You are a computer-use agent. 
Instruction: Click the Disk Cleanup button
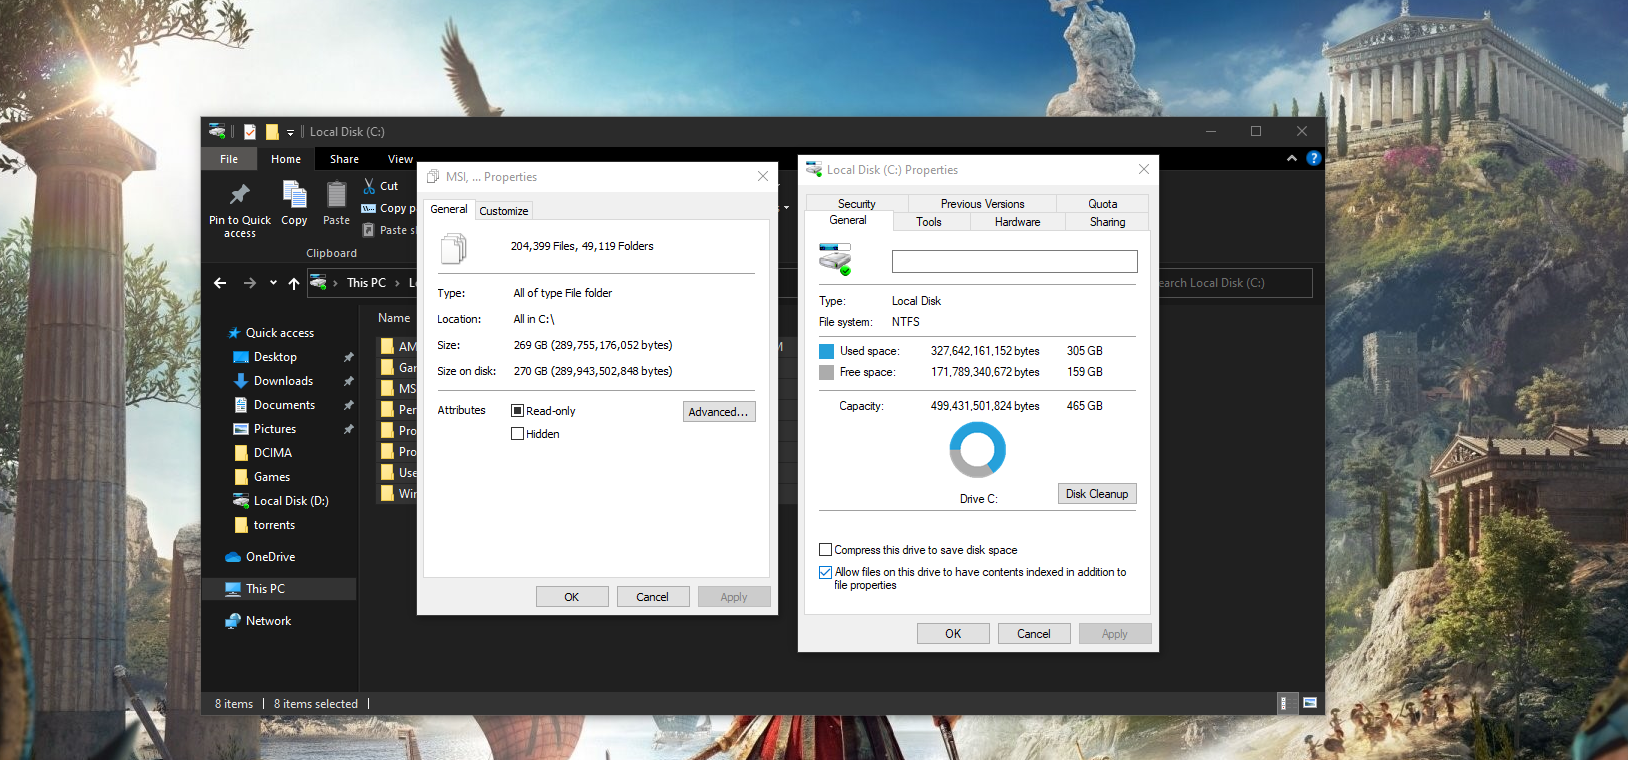pos(1097,494)
